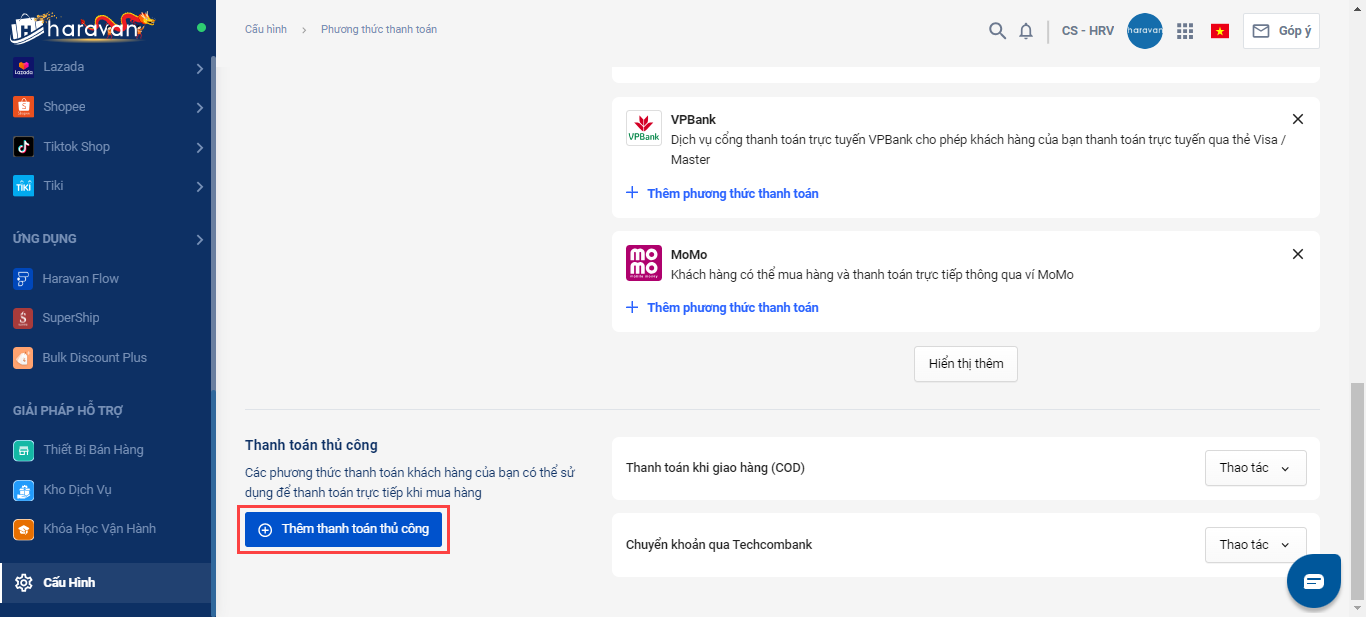
Task: Open Cấu Hình menu item
Action: pyautogui.click(x=106, y=582)
